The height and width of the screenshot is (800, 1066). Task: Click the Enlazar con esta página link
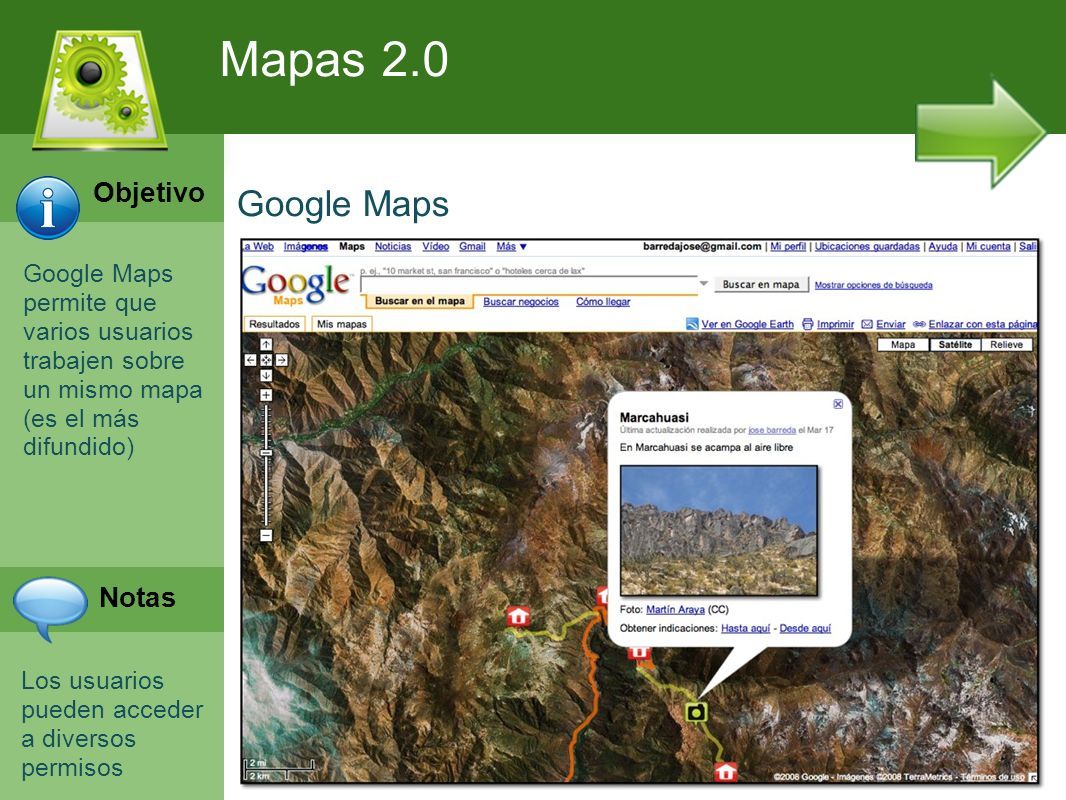point(983,324)
